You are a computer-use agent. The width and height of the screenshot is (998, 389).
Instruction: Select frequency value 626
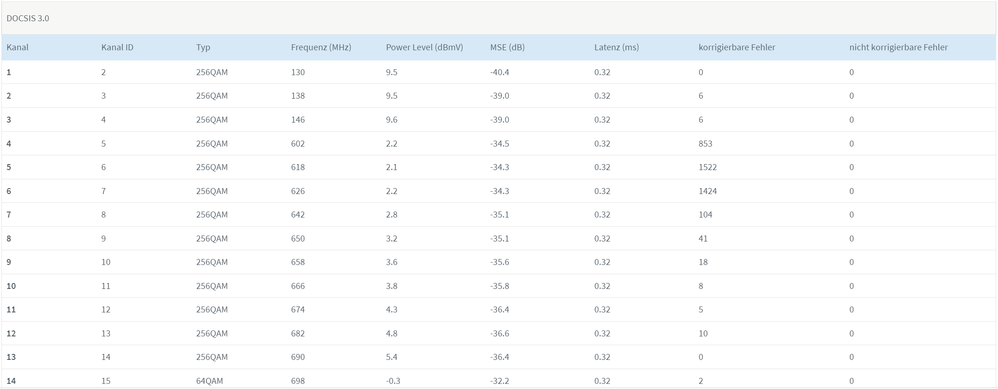click(x=298, y=191)
